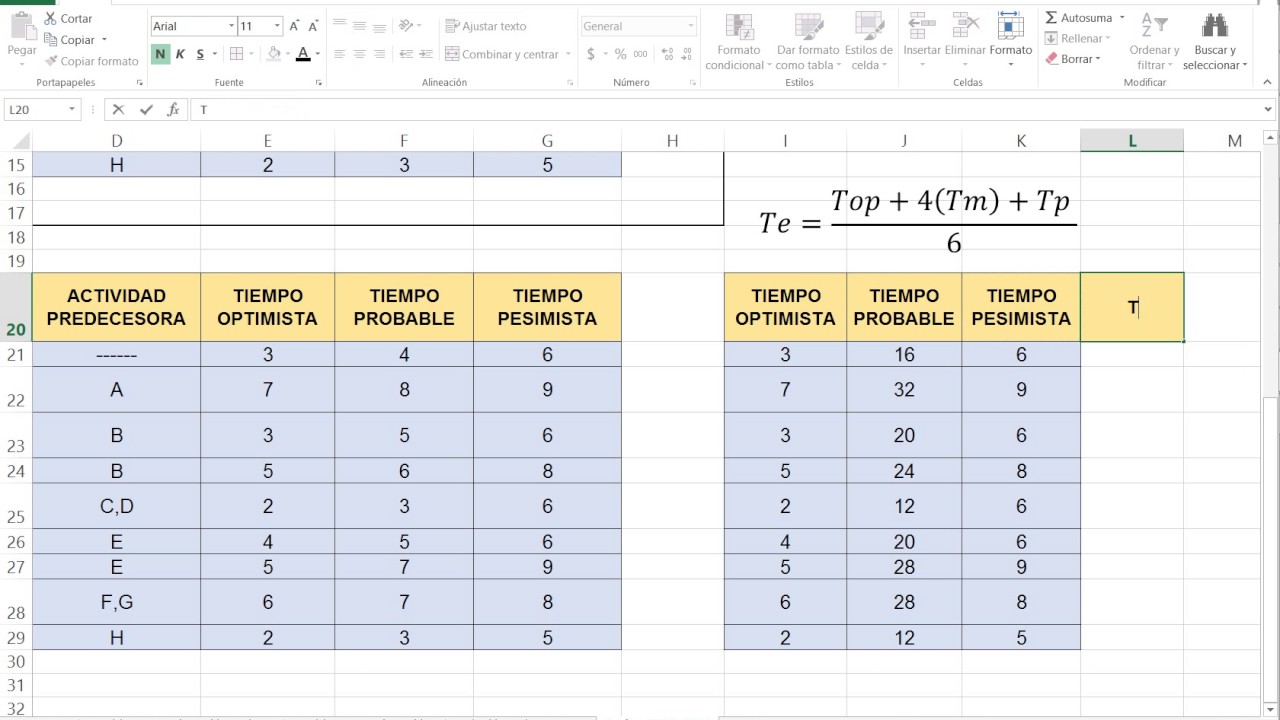Click Ajustar texto button
The height and width of the screenshot is (720, 1280).
[x=486, y=26]
